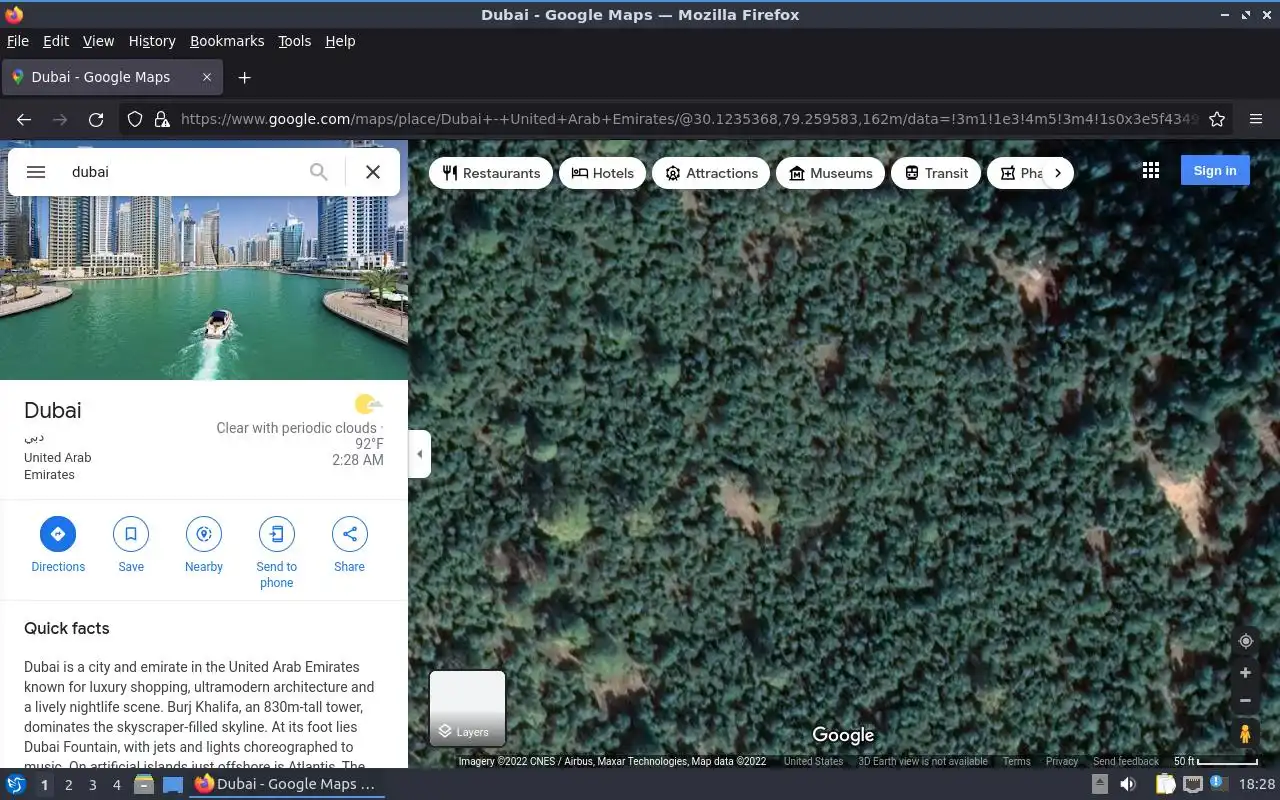Filter map by Attractions

click(x=711, y=173)
